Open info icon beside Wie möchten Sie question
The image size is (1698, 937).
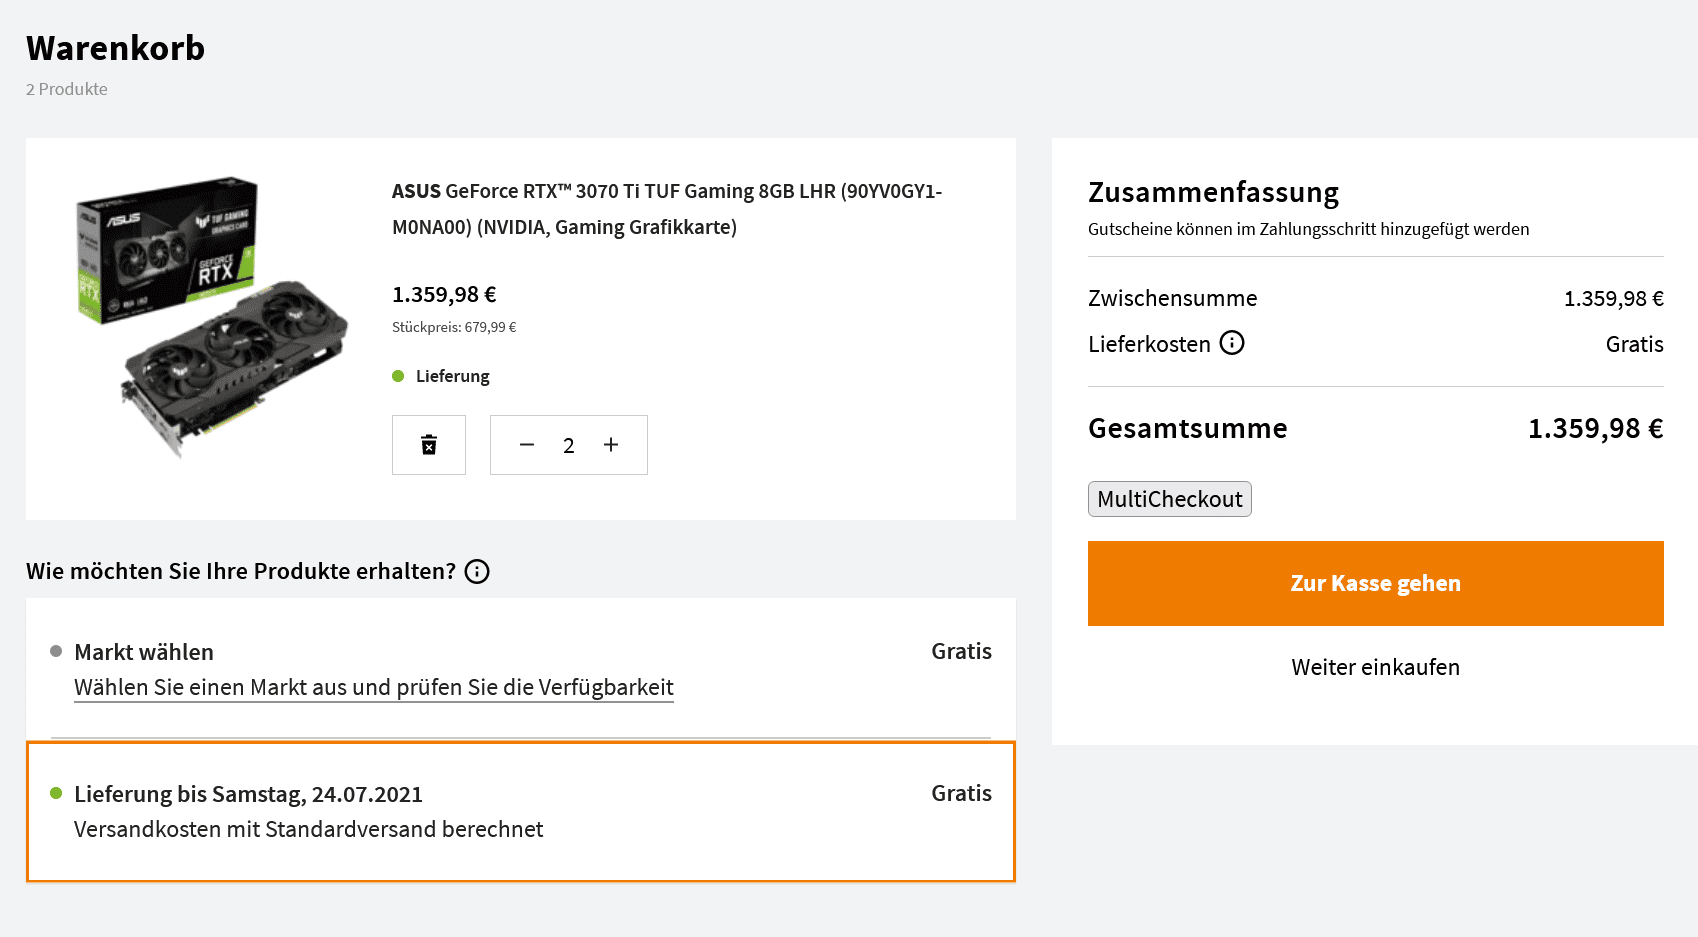[x=477, y=571]
